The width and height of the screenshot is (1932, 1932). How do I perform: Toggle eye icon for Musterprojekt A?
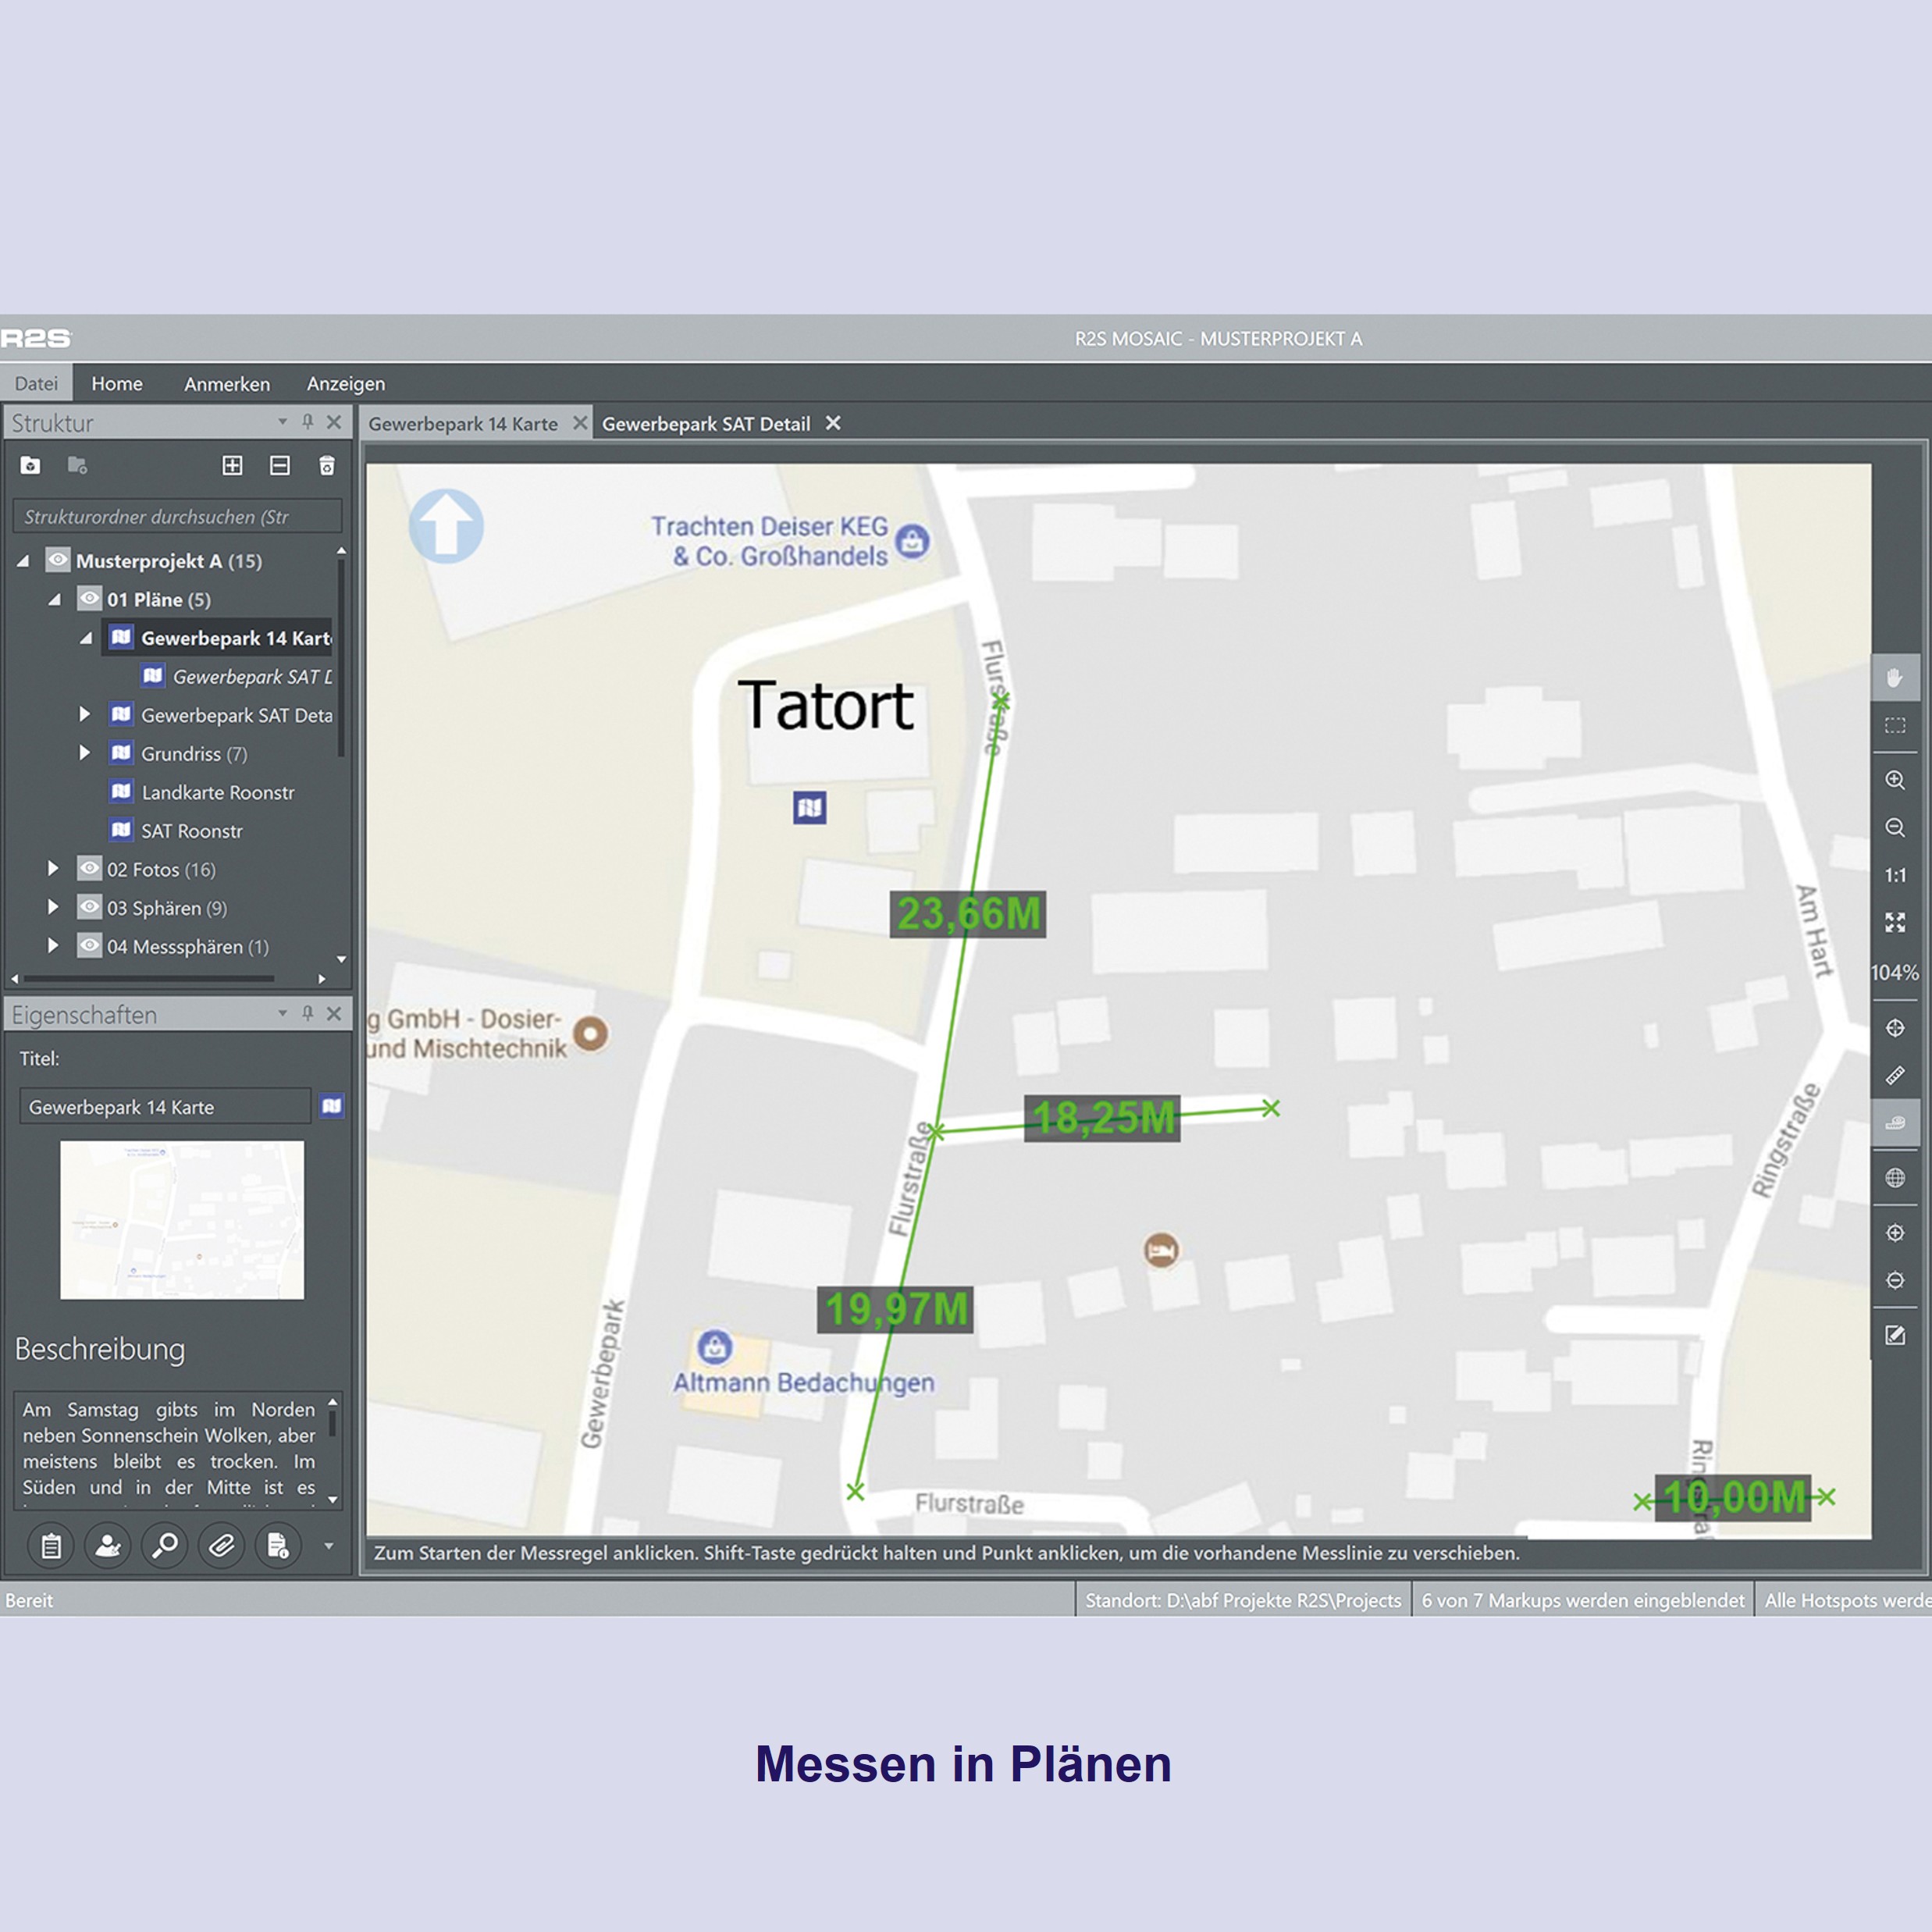(58, 560)
